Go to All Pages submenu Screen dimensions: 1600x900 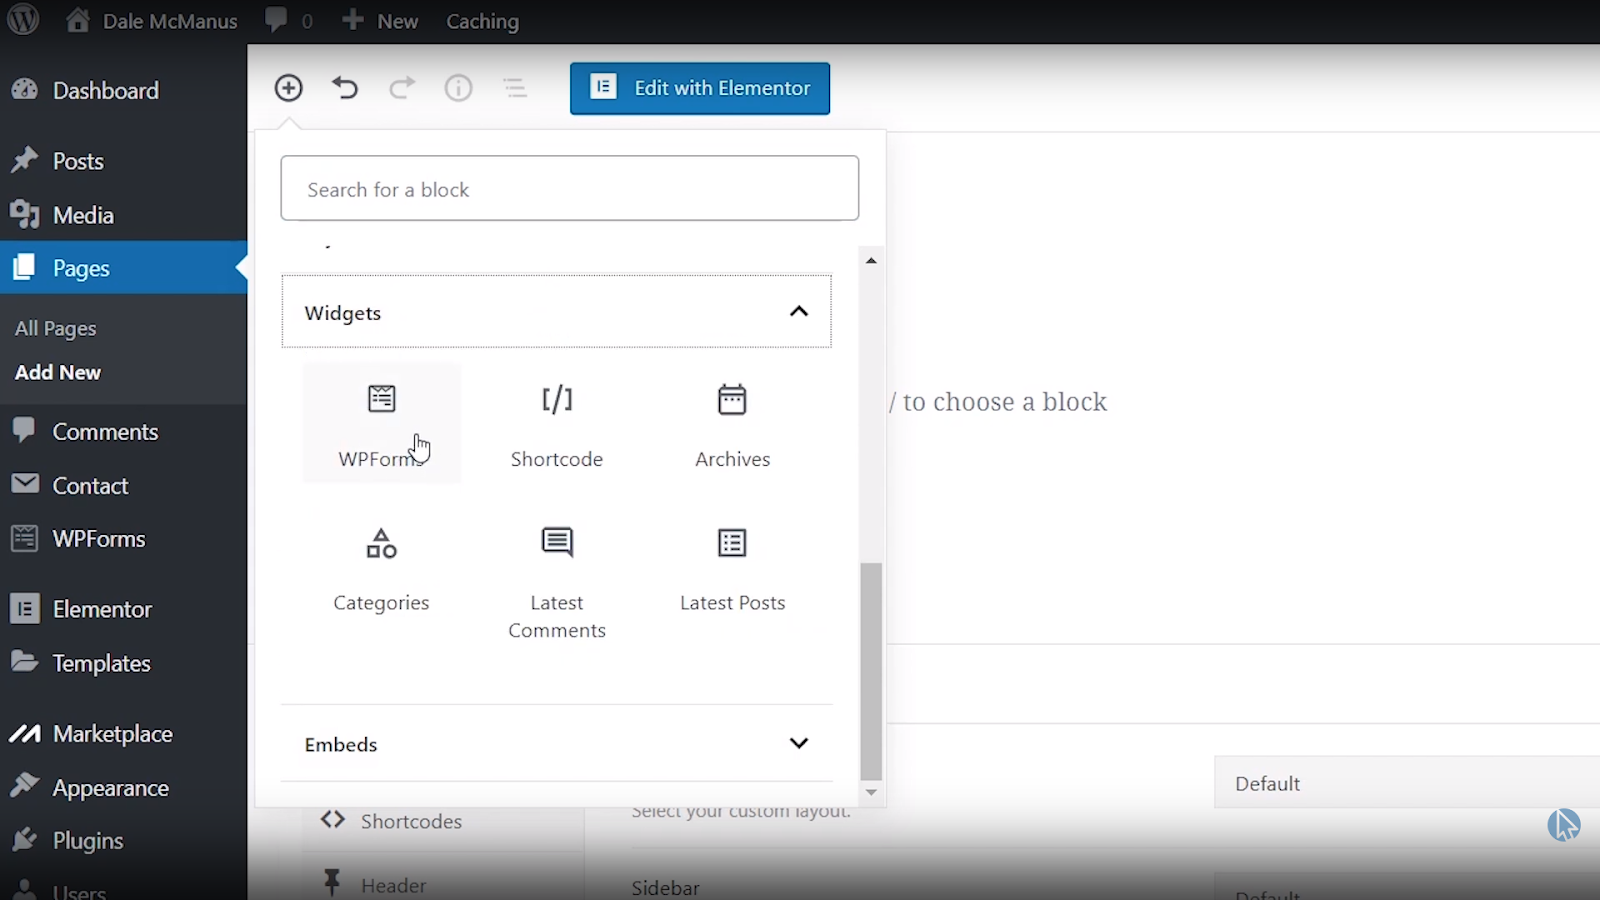(56, 328)
